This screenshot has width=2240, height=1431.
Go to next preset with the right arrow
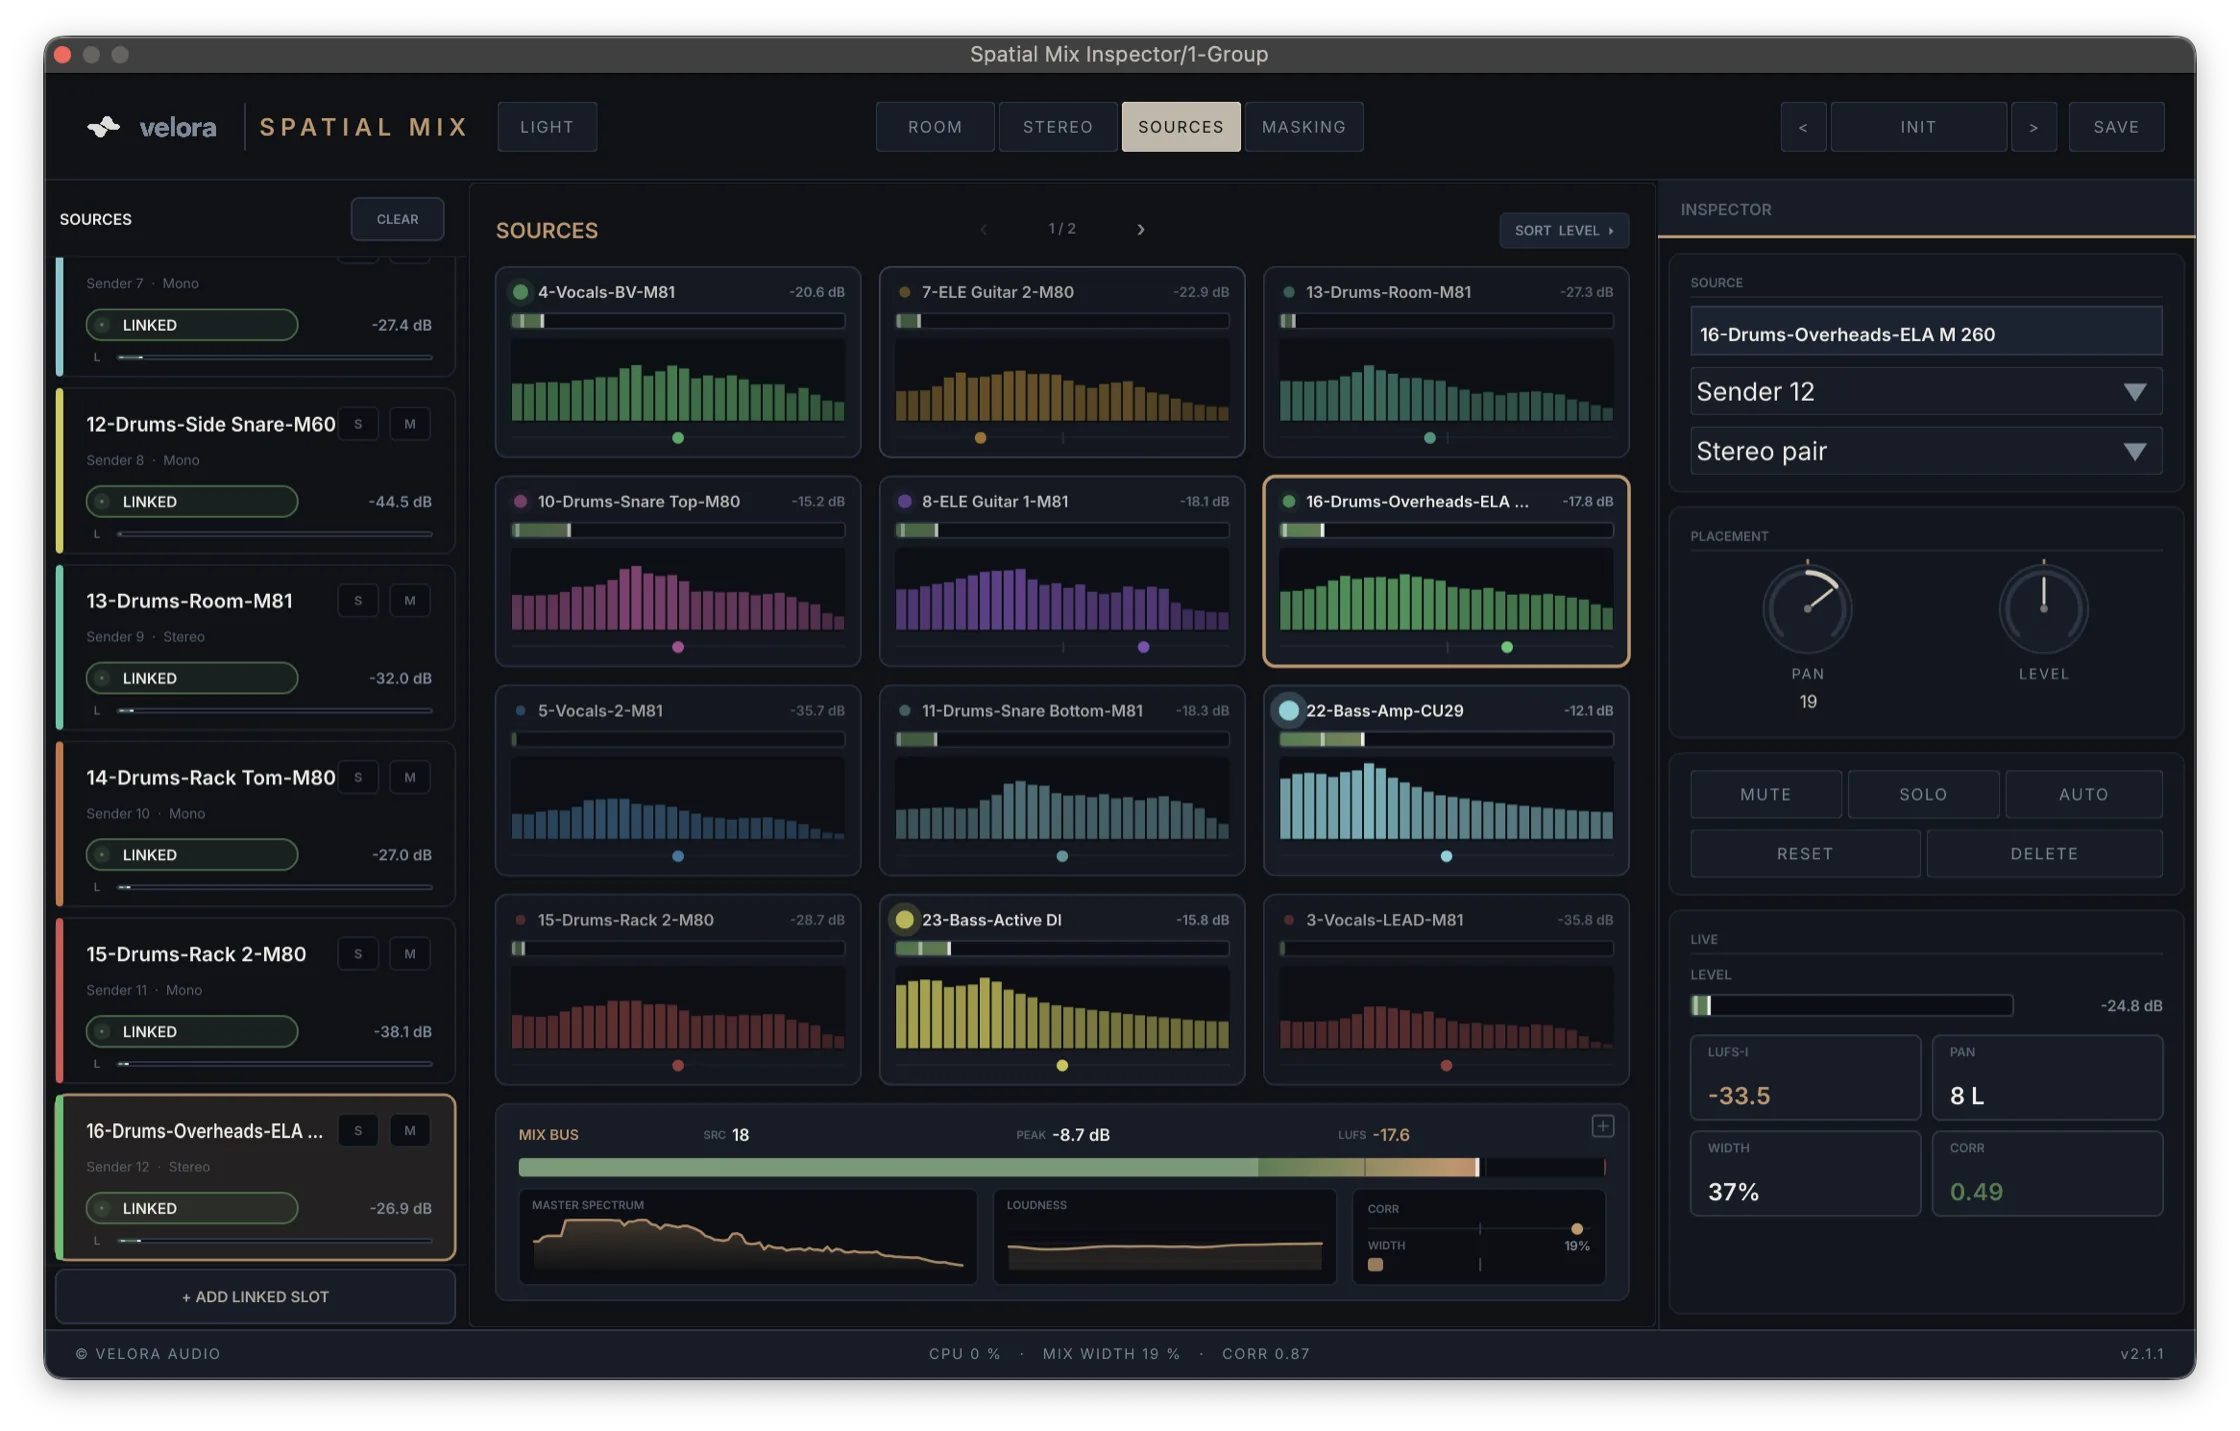coord(2033,127)
